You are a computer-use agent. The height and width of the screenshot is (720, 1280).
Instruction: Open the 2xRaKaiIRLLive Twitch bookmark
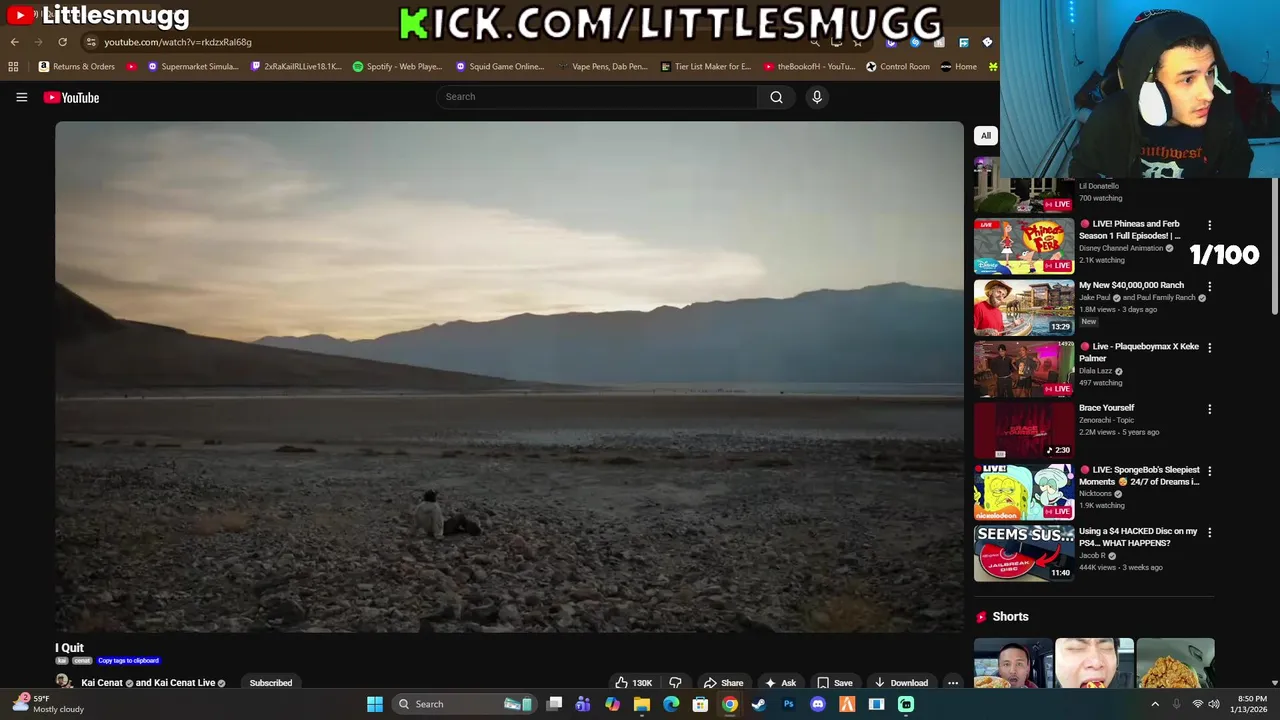[296, 67]
